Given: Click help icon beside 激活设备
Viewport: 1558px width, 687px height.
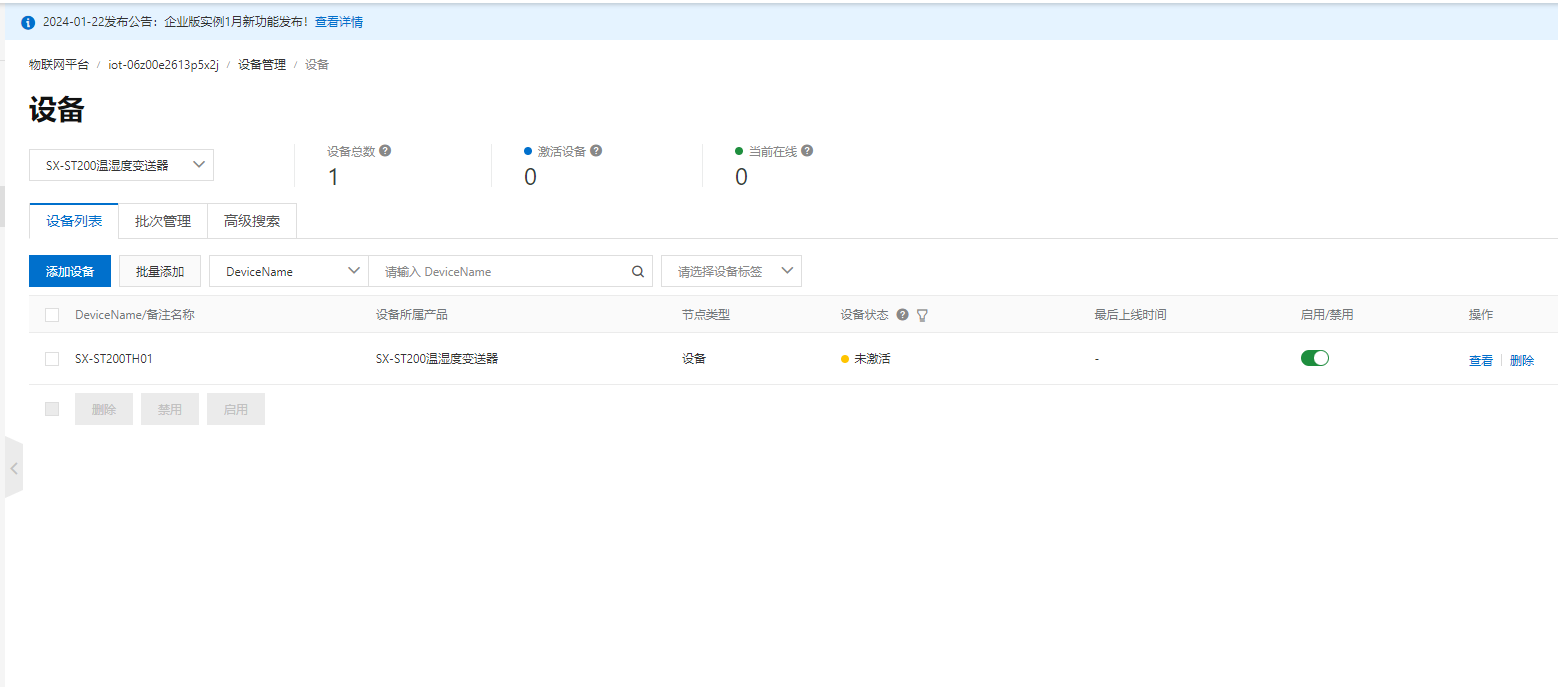Looking at the screenshot, I should click(x=596, y=151).
